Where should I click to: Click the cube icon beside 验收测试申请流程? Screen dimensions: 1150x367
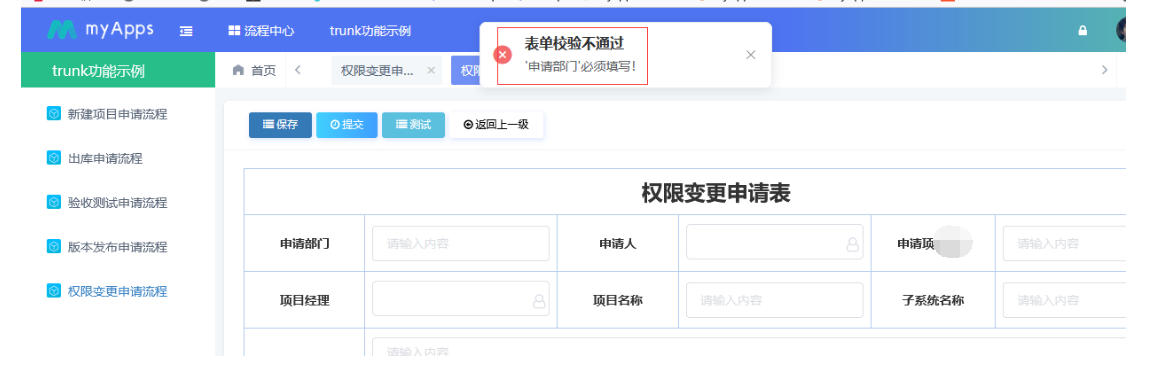54,202
